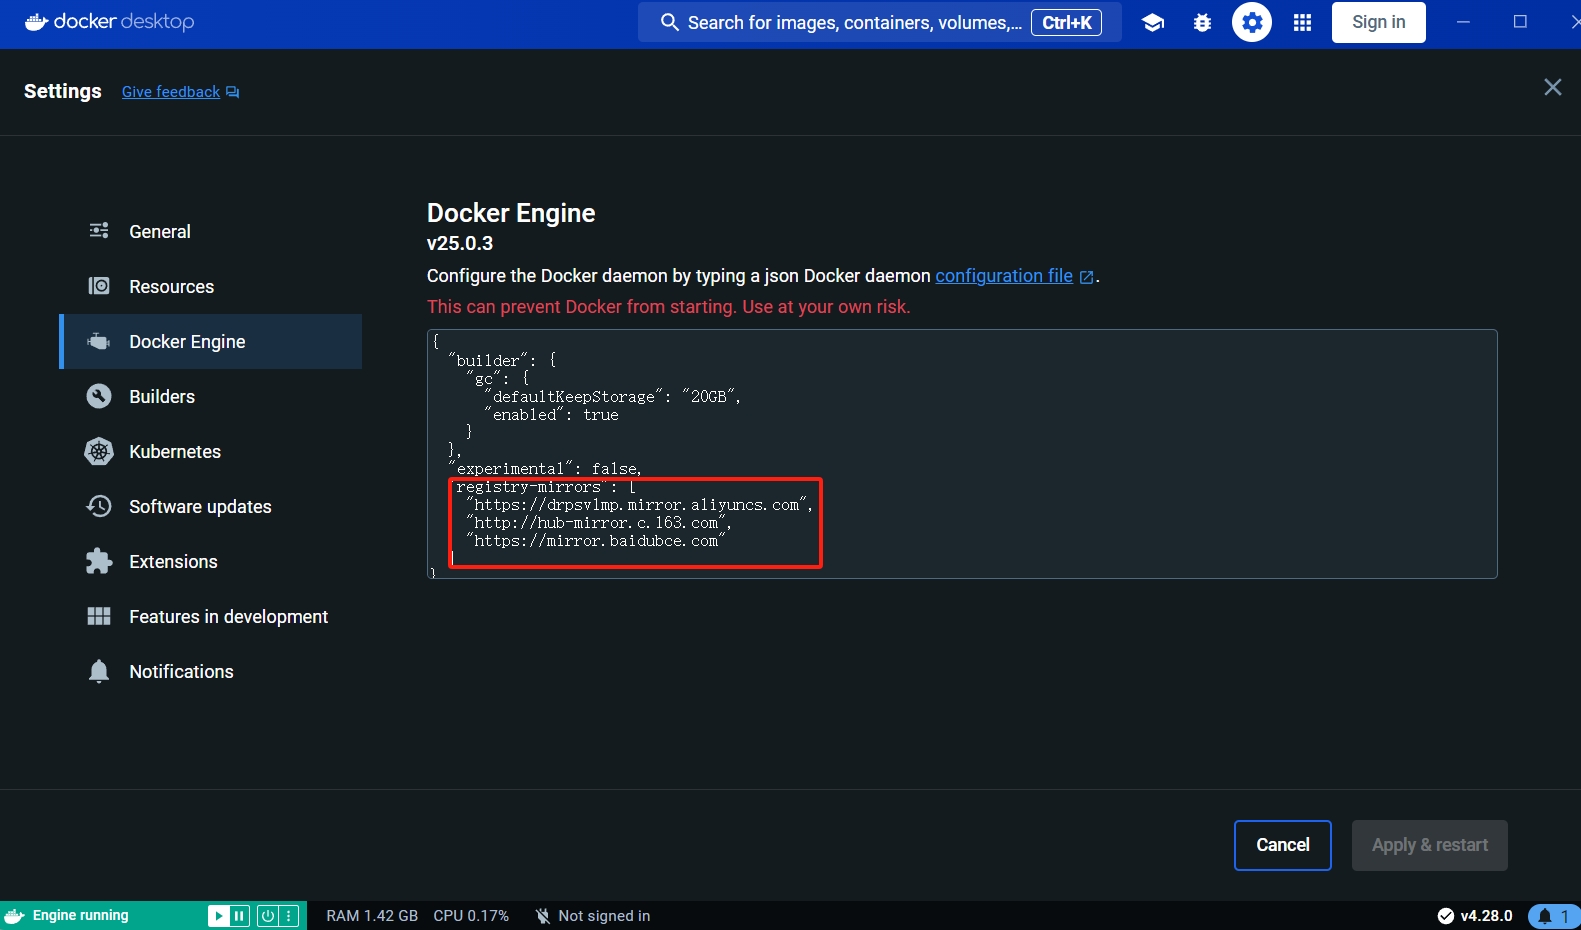Open the Notifications settings tab
Viewport: 1581px width, 930px height.
point(211,671)
